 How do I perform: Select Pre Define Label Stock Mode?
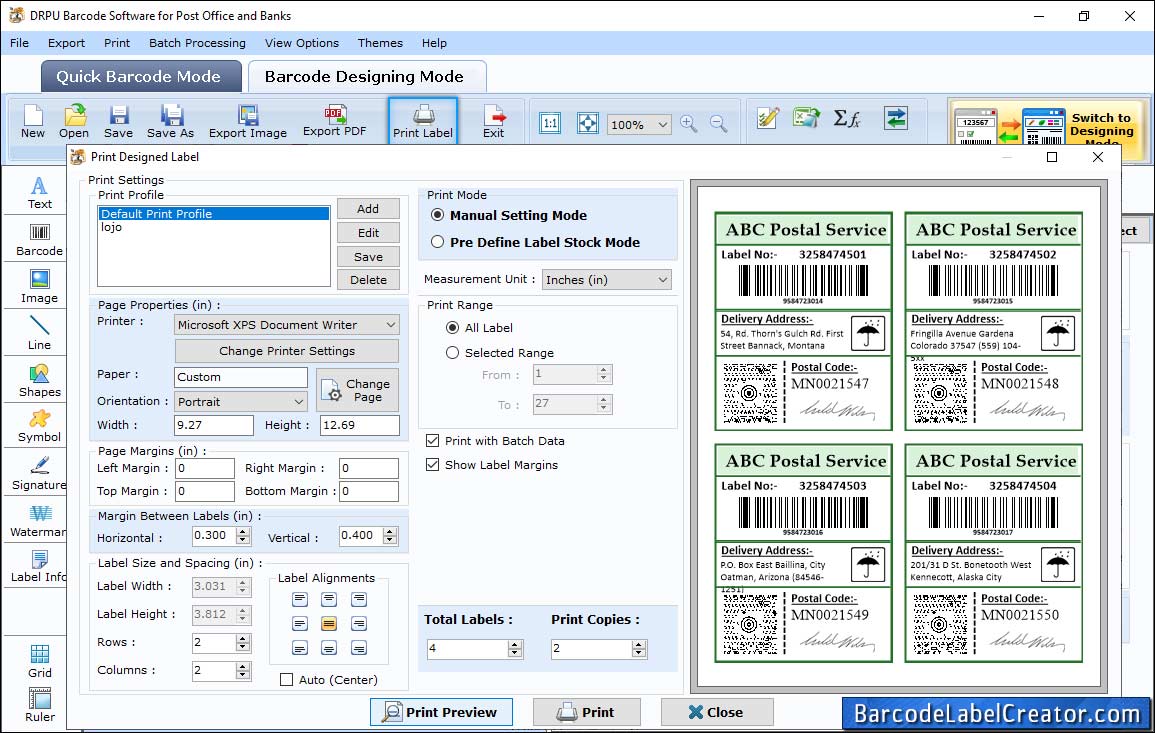438,242
